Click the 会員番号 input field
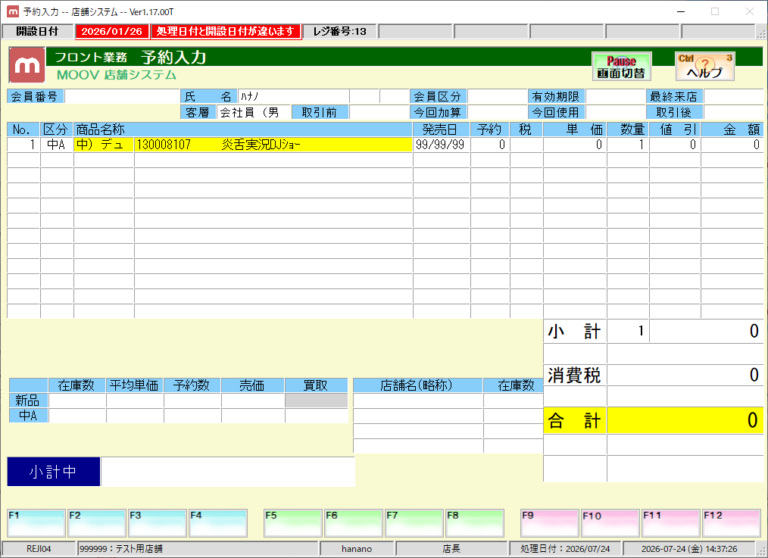The image size is (768, 558). (x=122, y=97)
